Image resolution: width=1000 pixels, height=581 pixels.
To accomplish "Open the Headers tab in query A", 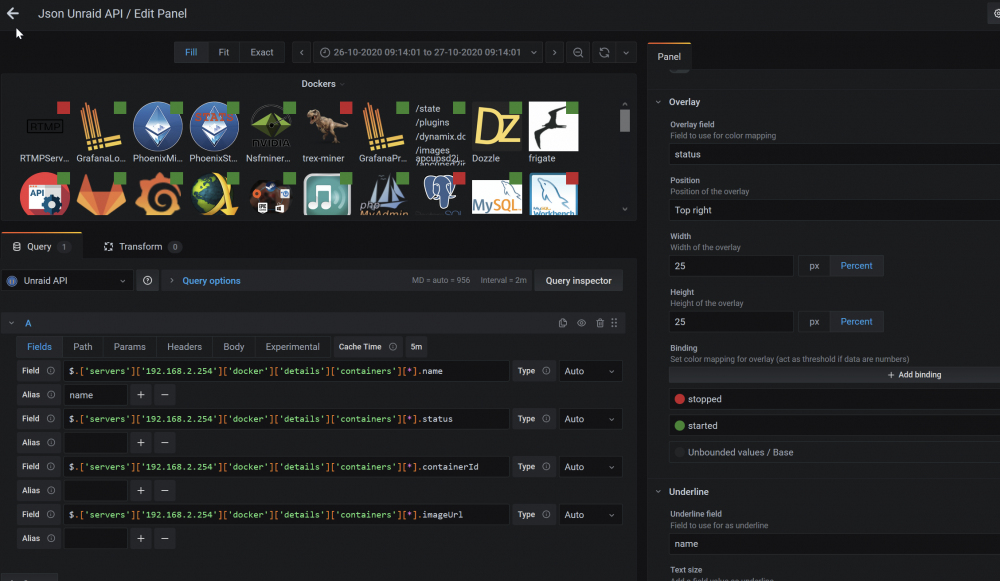I will click(x=184, y=347).
